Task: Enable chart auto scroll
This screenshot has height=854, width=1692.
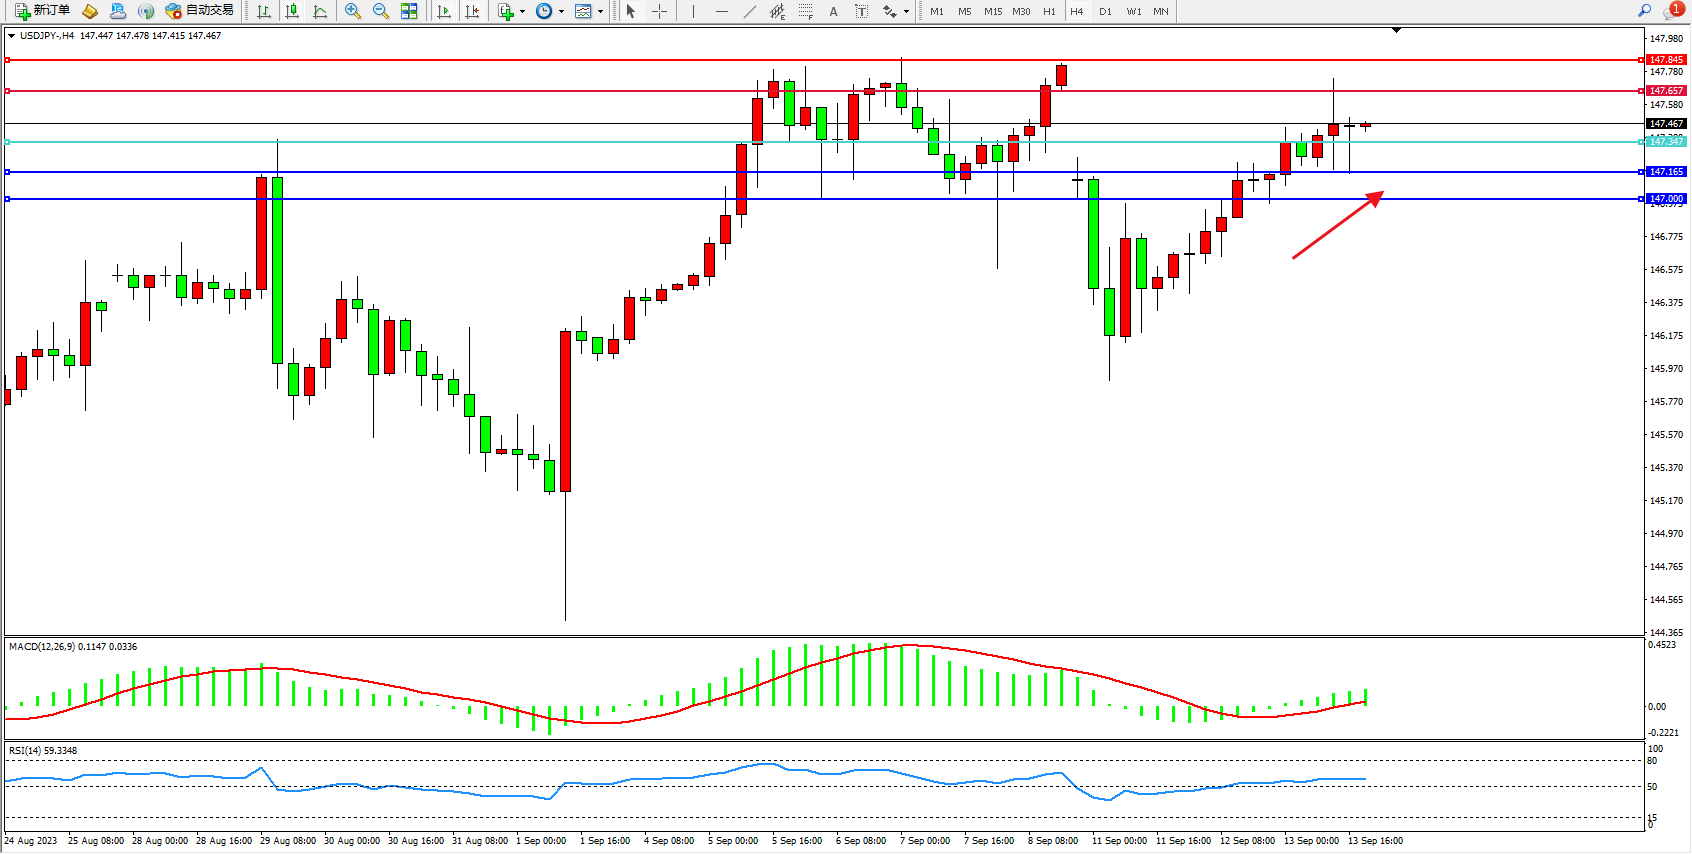Action: (444, 11)
